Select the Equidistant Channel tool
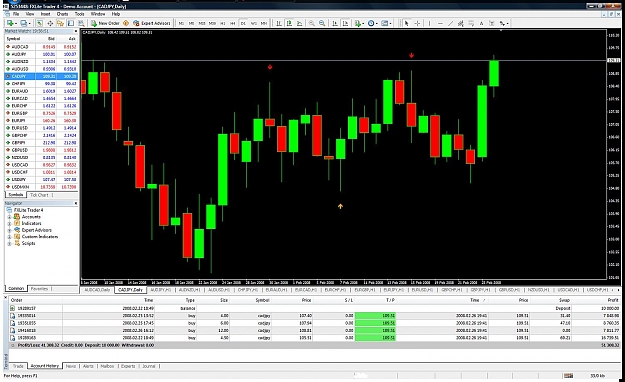The height and width of the screenshot is (382, 625). coord(461,23)
